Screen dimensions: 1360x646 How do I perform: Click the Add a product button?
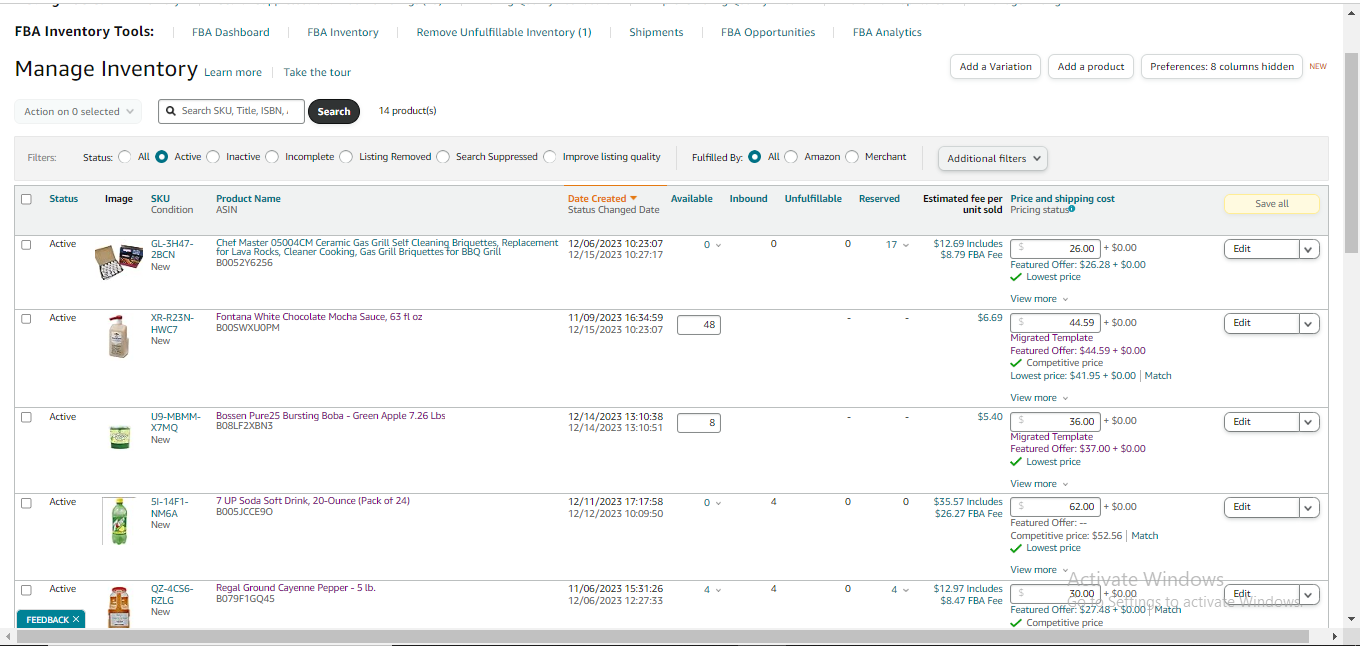[1091, 67]
